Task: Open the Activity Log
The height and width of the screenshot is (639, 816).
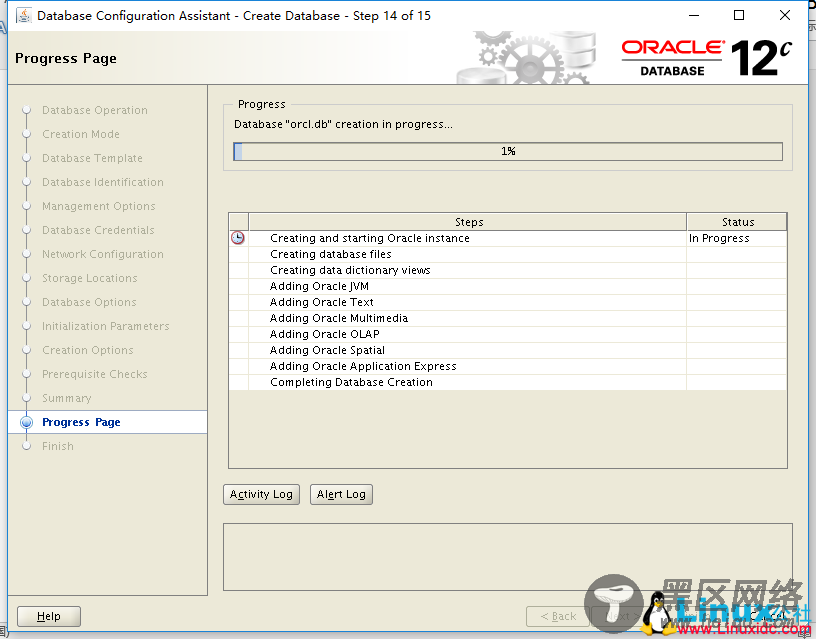Action: (x=261, y=494)
